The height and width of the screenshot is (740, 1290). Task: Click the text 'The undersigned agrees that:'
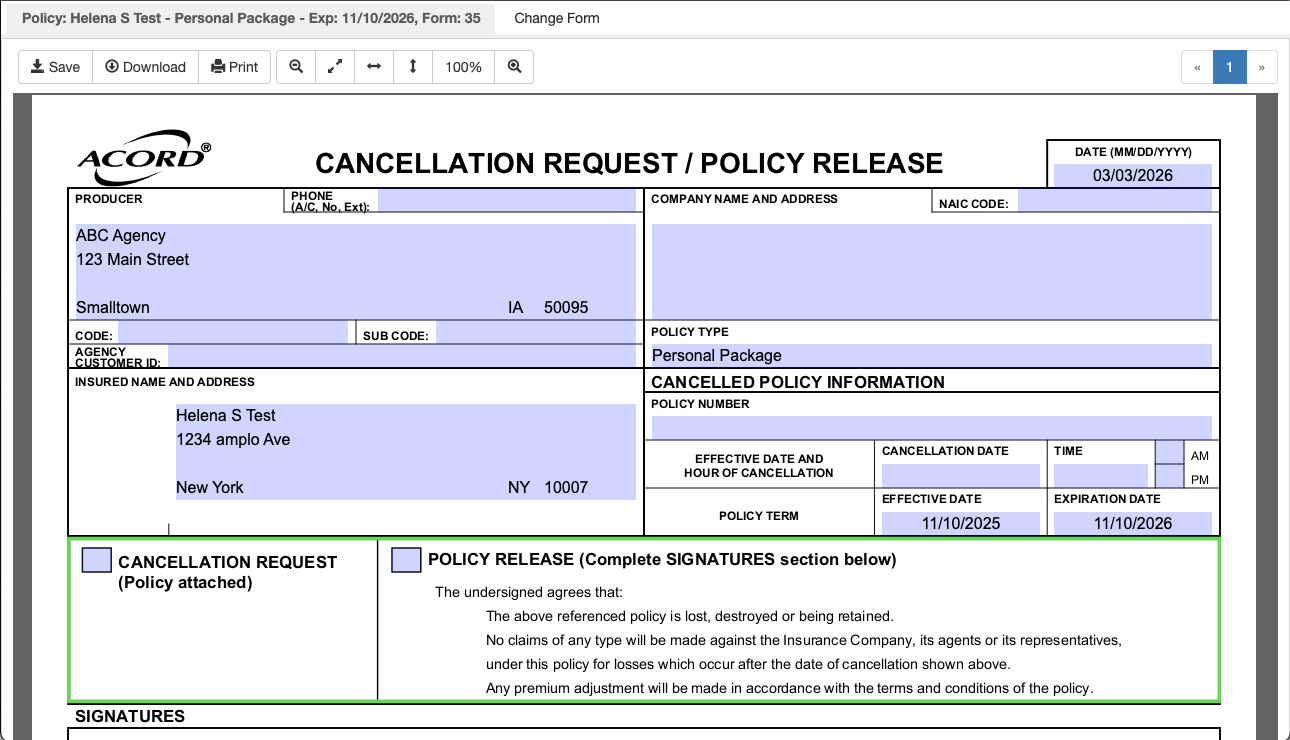point(529,592)
